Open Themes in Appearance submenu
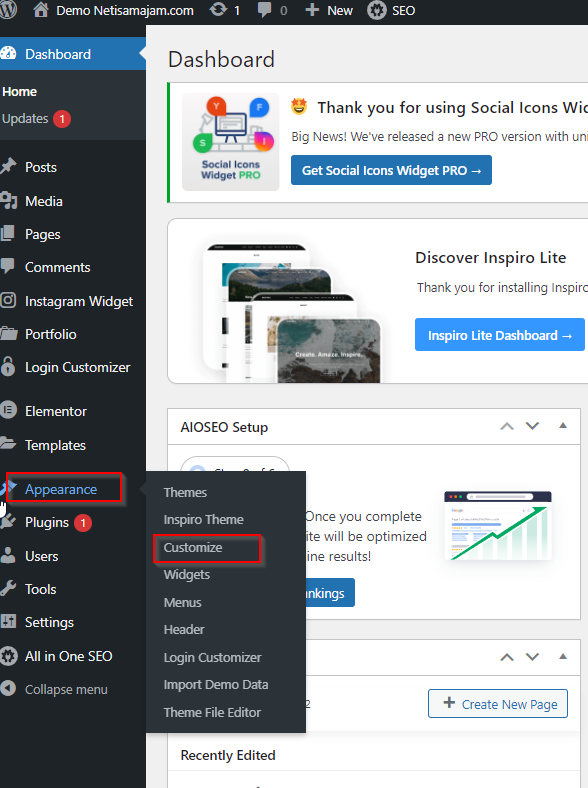 [185, 492]
